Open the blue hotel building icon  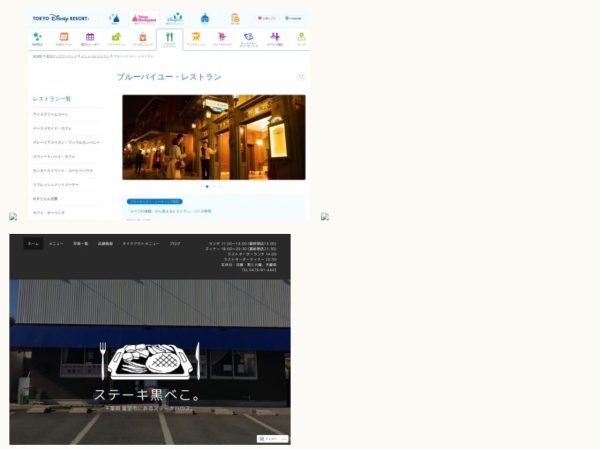[205, 18]
